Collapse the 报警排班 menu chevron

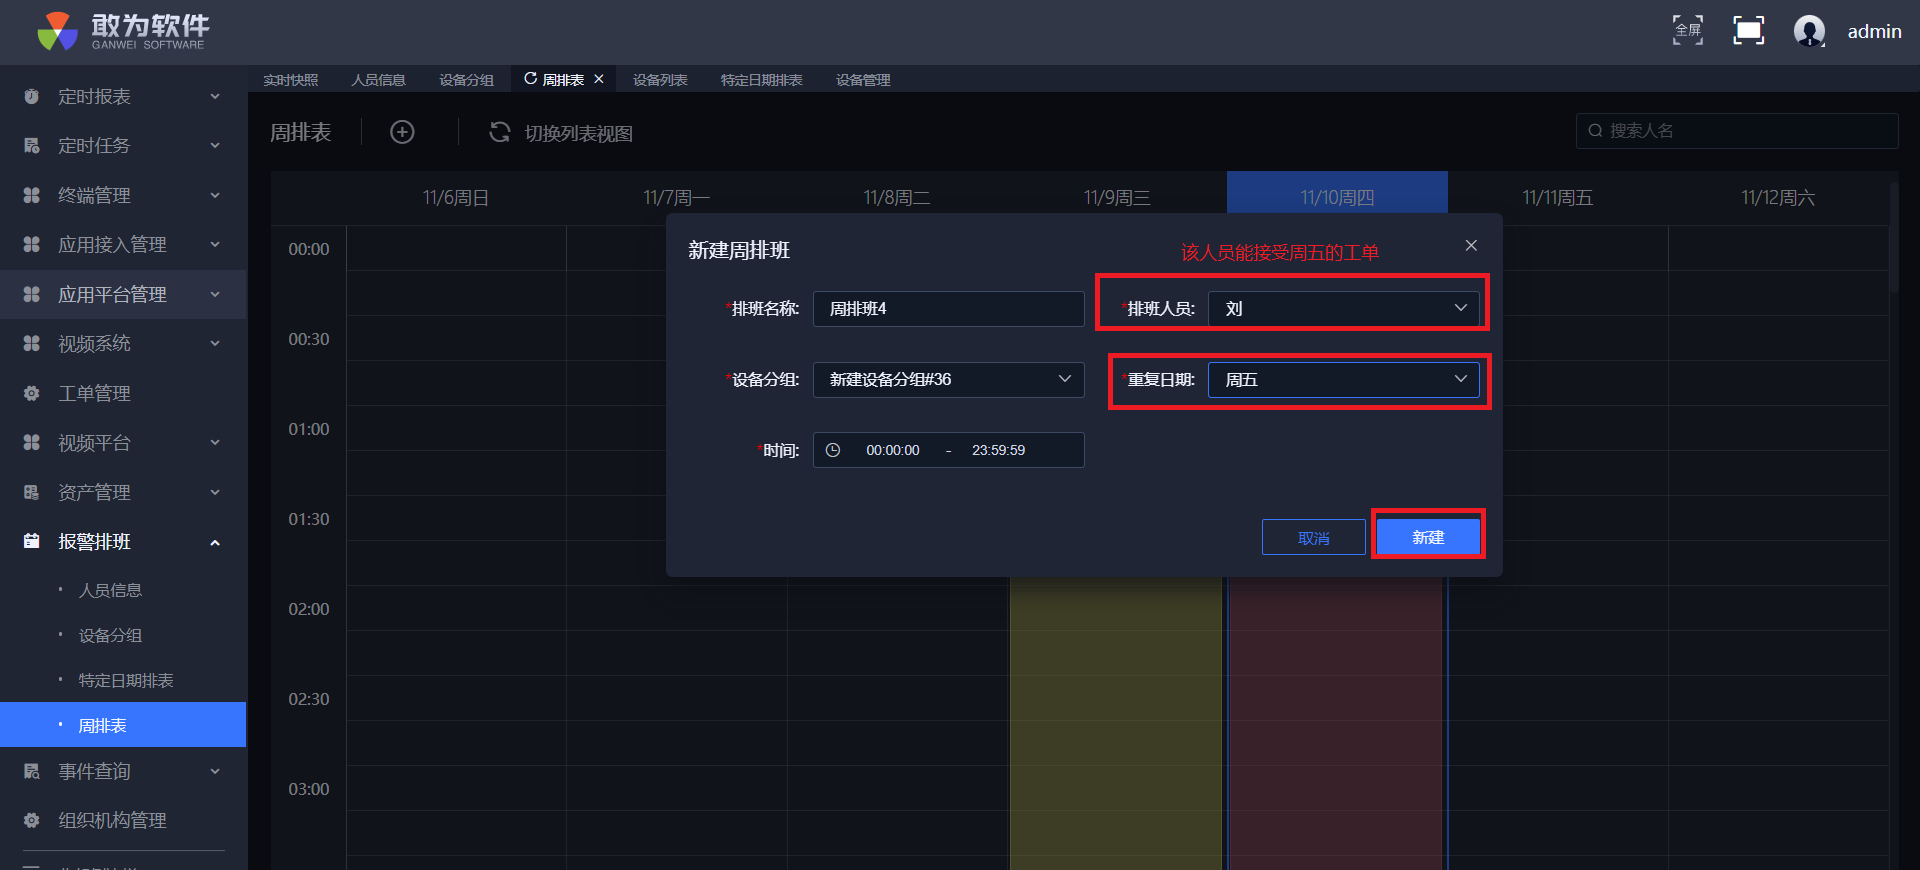tap(215, 542)
